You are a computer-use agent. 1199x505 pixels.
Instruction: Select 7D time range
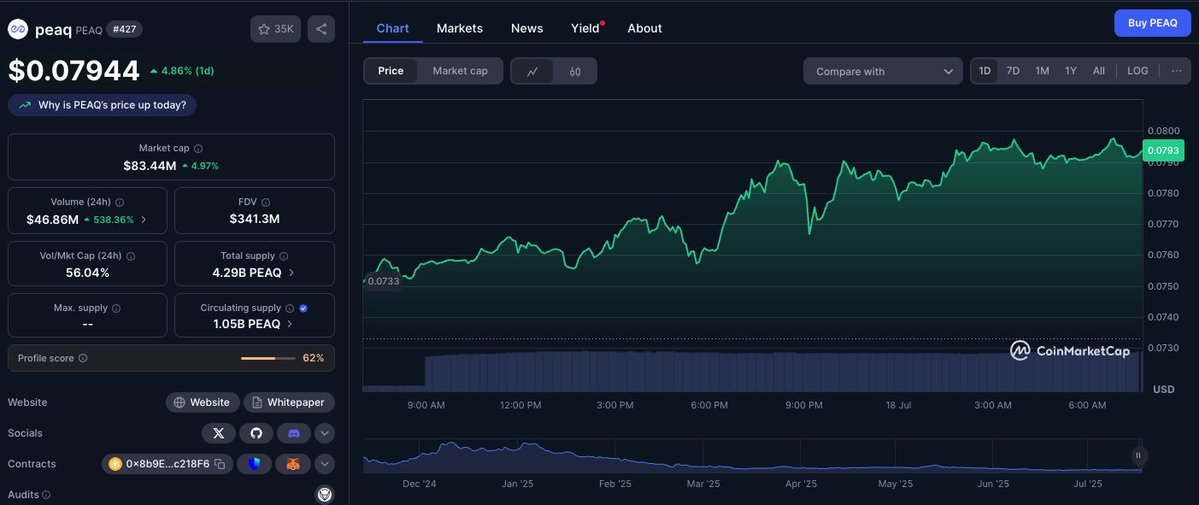pos(1012,70)
